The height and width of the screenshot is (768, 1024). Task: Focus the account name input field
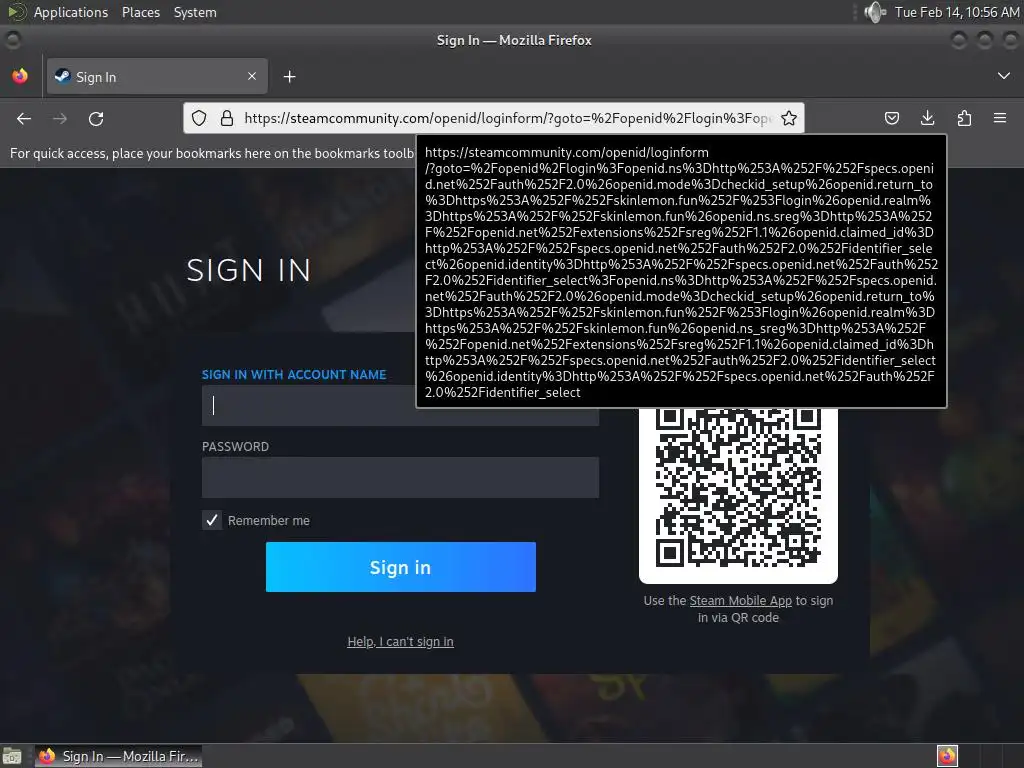pyautogui.click(x=400, y=406)
